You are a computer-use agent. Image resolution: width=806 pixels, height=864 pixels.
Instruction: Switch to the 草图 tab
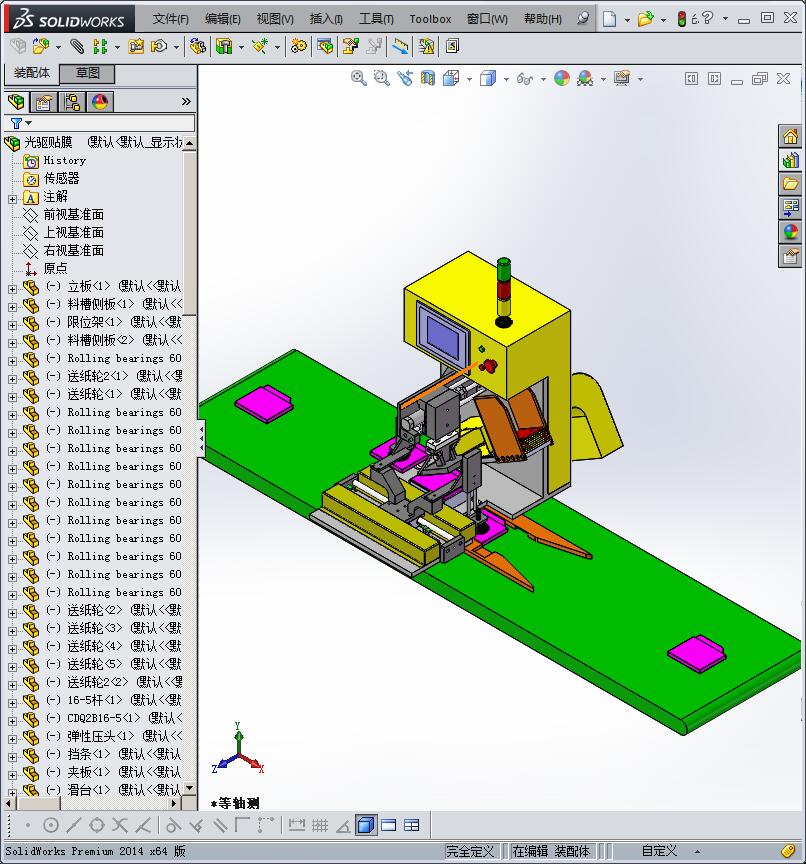pos(87,73)
